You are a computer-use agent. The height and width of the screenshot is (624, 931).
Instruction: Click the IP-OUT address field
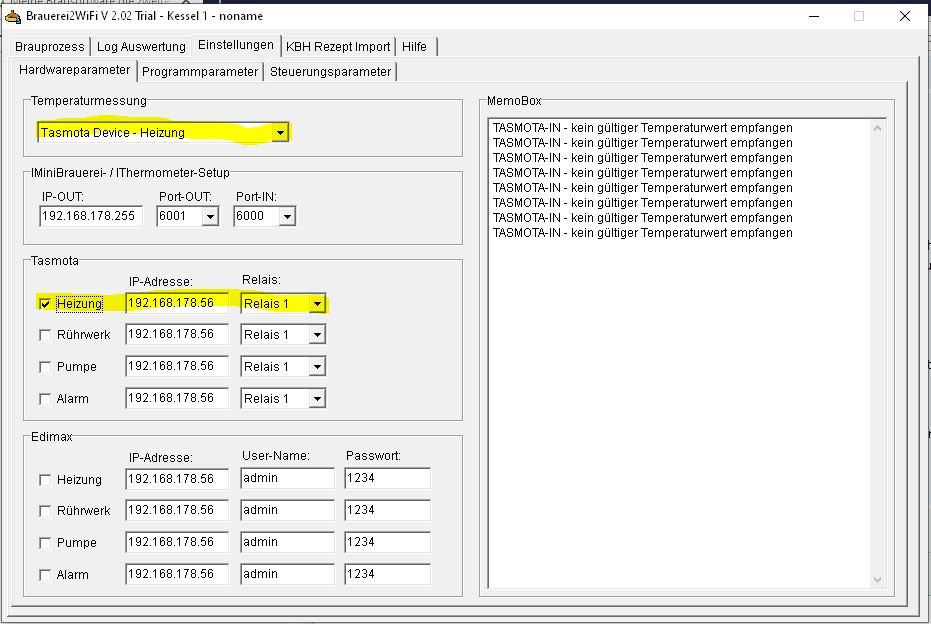(x=90, y=216)
